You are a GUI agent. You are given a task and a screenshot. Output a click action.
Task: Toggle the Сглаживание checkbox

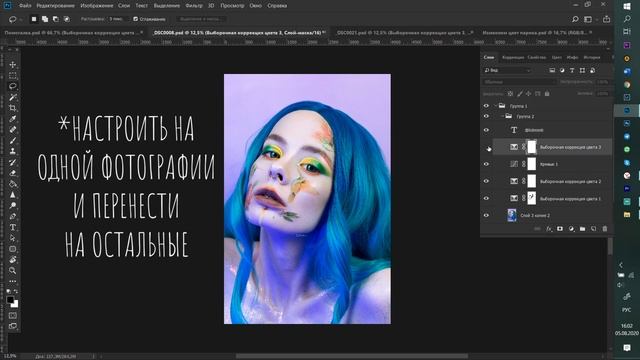pyautogui.click(x=136, y=19)
